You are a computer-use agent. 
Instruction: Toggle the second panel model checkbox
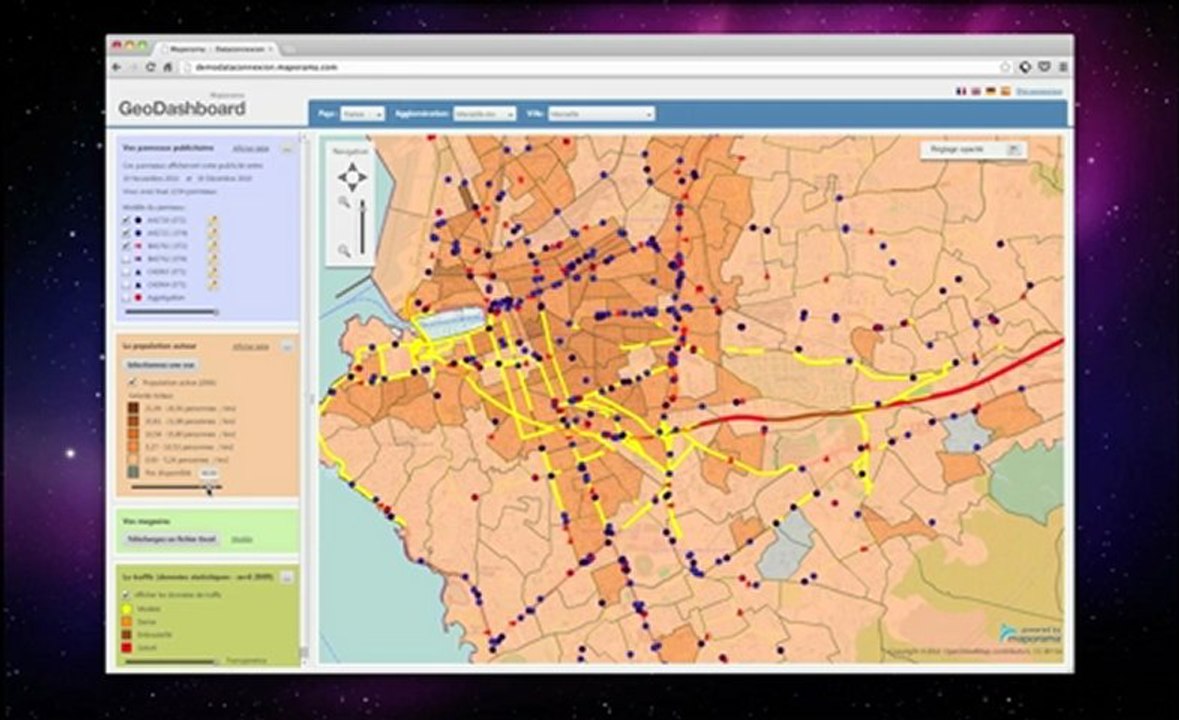coord(126,233)
